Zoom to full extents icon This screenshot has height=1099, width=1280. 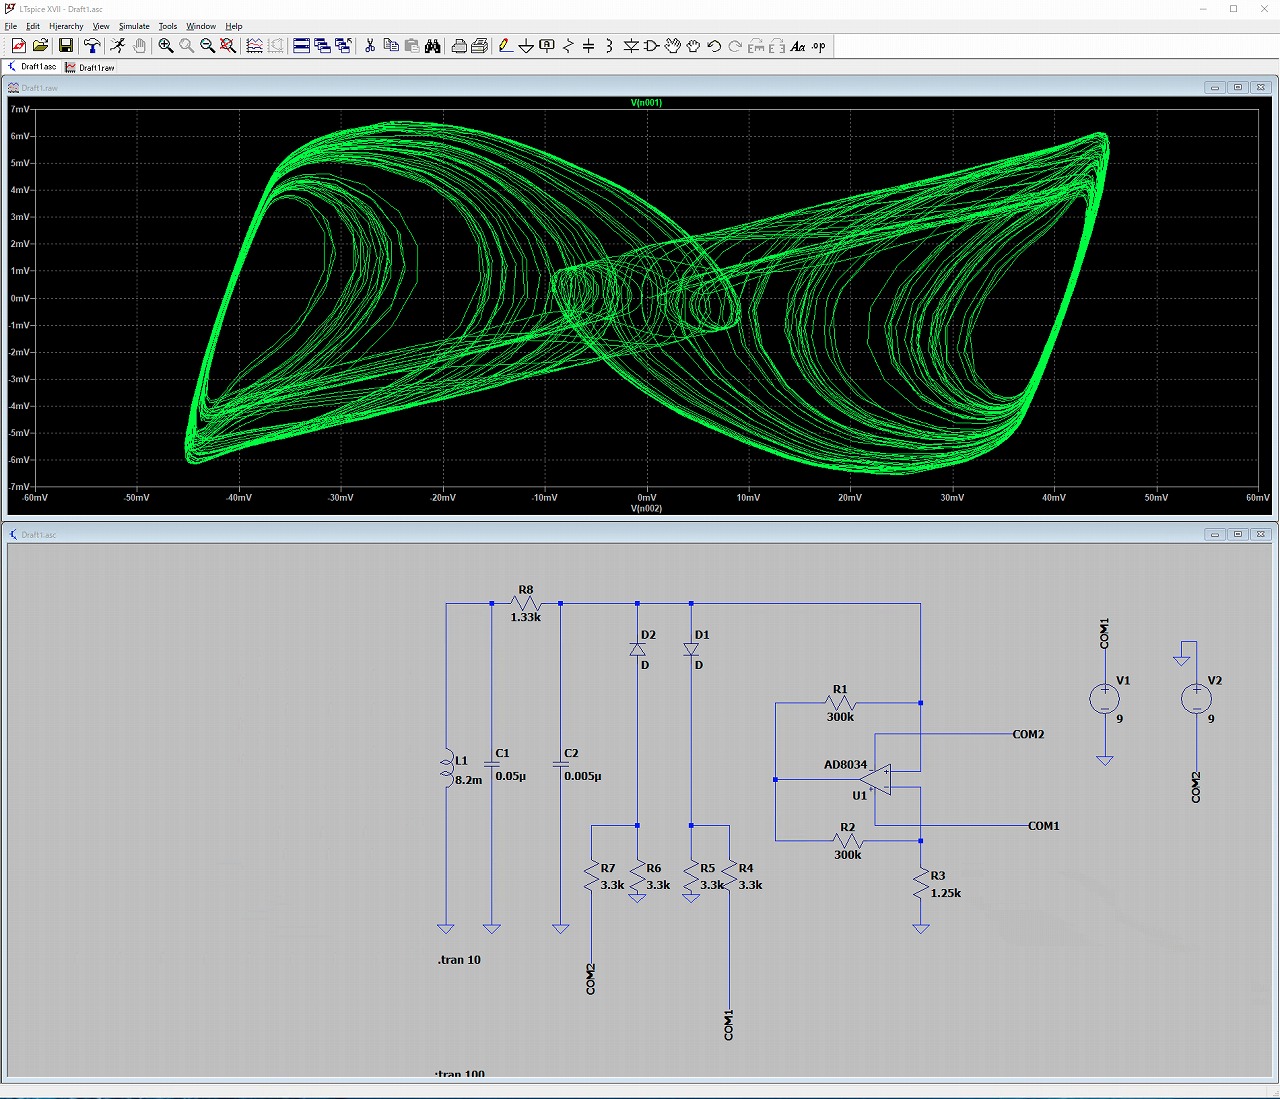(x=228, y=46)
